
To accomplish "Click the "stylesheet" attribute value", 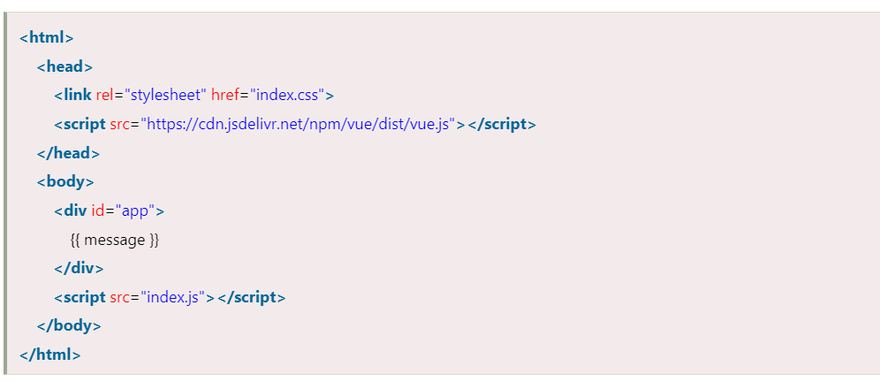I will tap(166, 95).
